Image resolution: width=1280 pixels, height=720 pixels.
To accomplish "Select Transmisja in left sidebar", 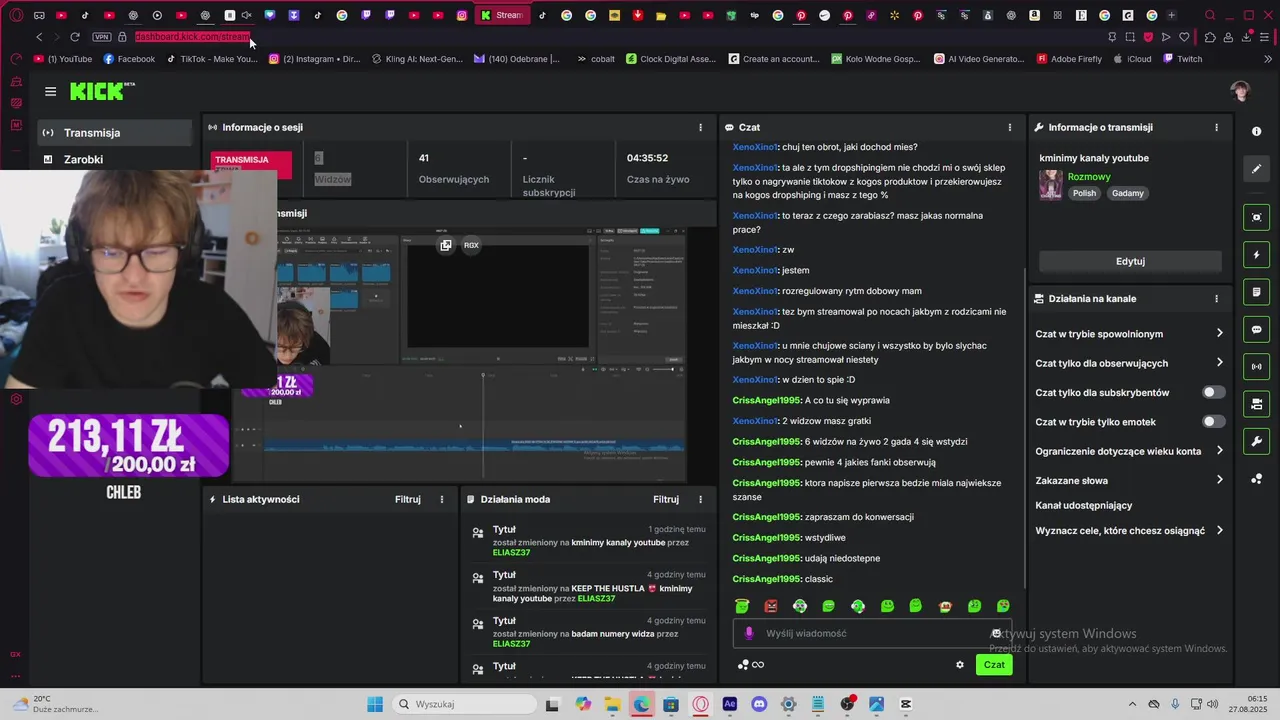I will [x=115, y=133].
